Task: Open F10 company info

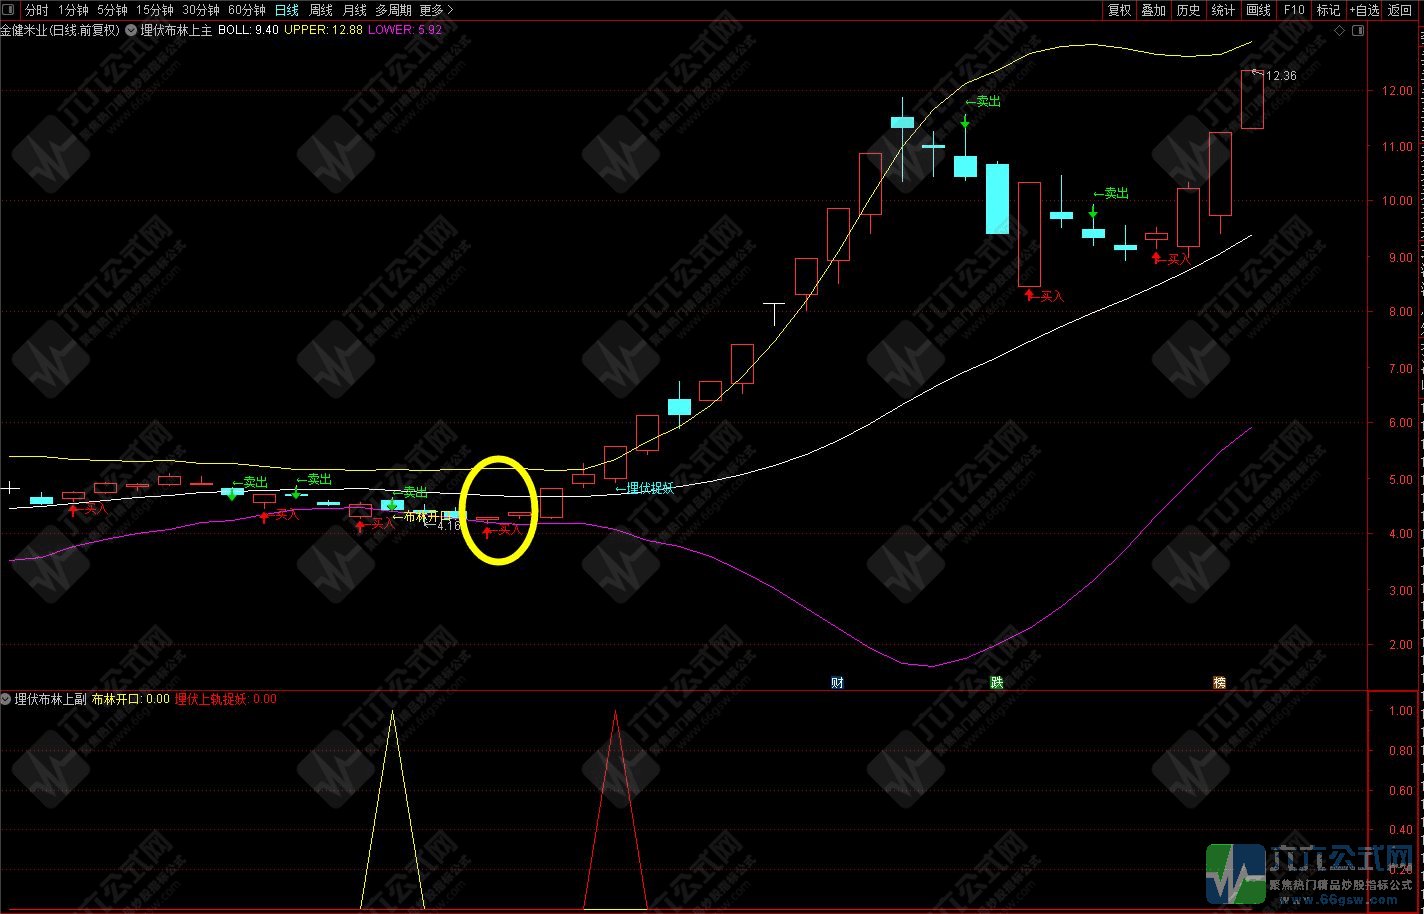Action: [x=1294, y=10]
